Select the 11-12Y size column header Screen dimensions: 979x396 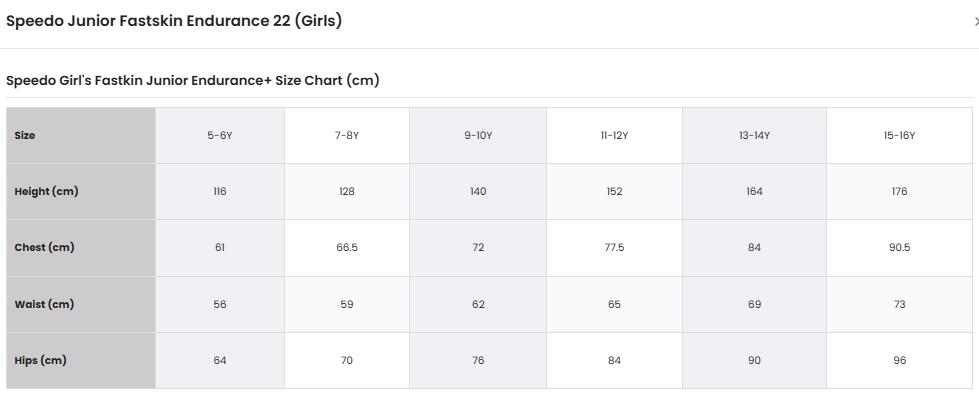tap(614, 136)
